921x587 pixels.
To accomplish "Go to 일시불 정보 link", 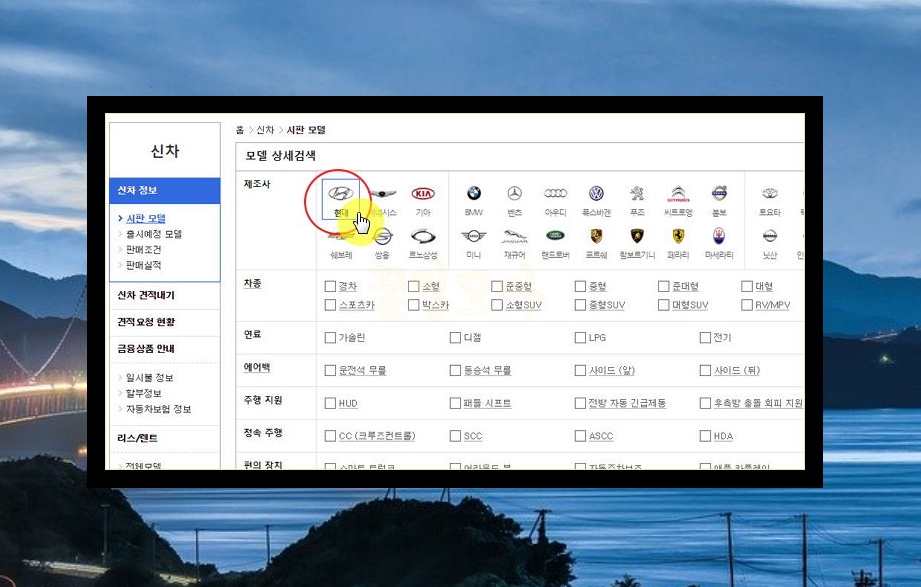I will click(x=149, y=377).
